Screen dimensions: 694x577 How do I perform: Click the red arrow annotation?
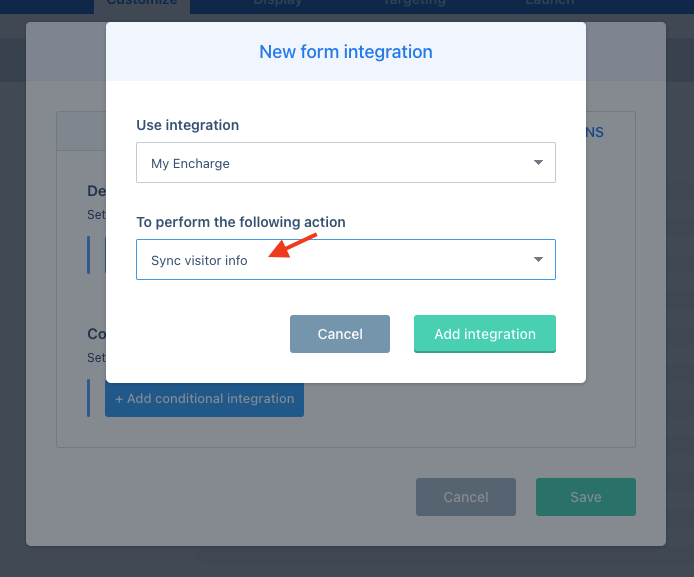click(292, 246)
